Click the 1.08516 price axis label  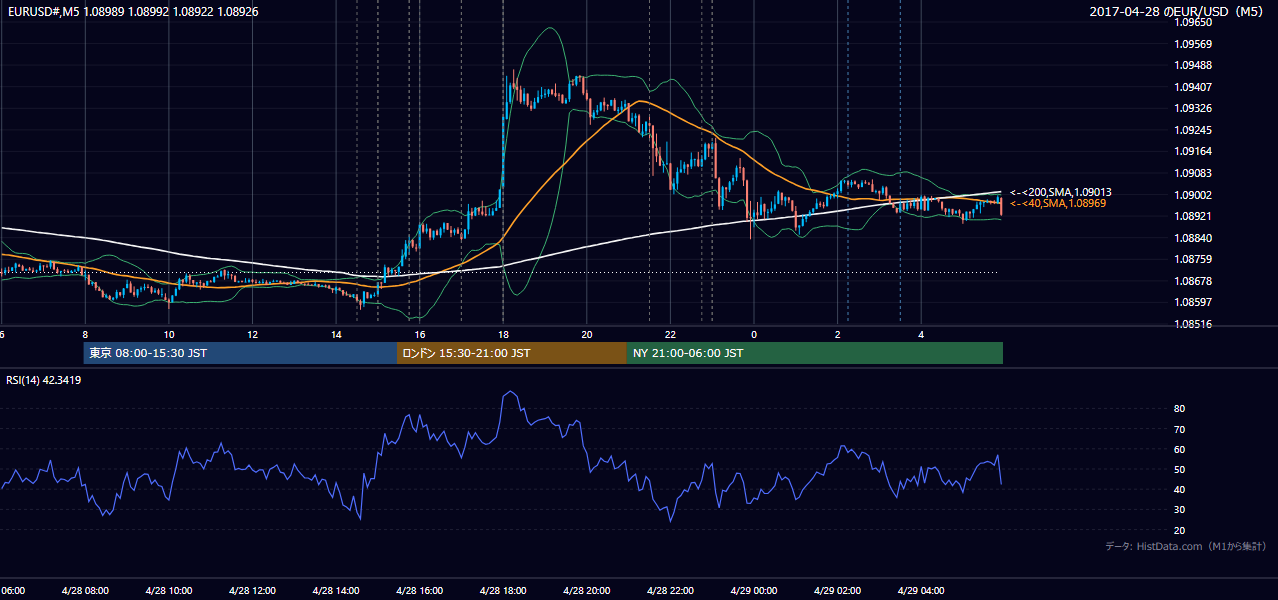click(x=1194, y=324)
